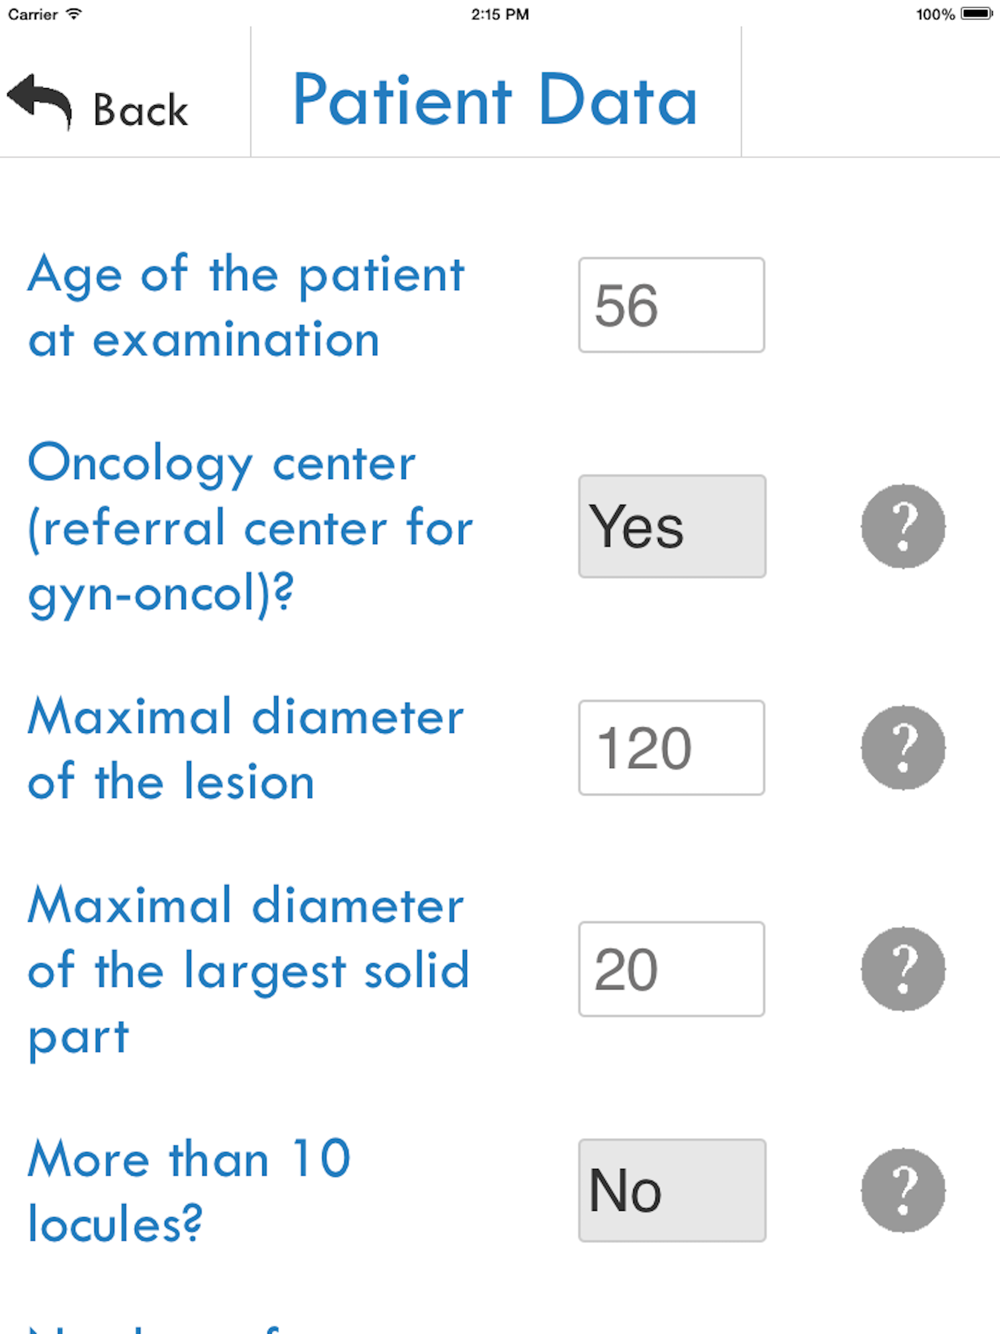Tap the back arrow icon
Viewport: 1000px width, 1334px height.
[x=40, y=102]
